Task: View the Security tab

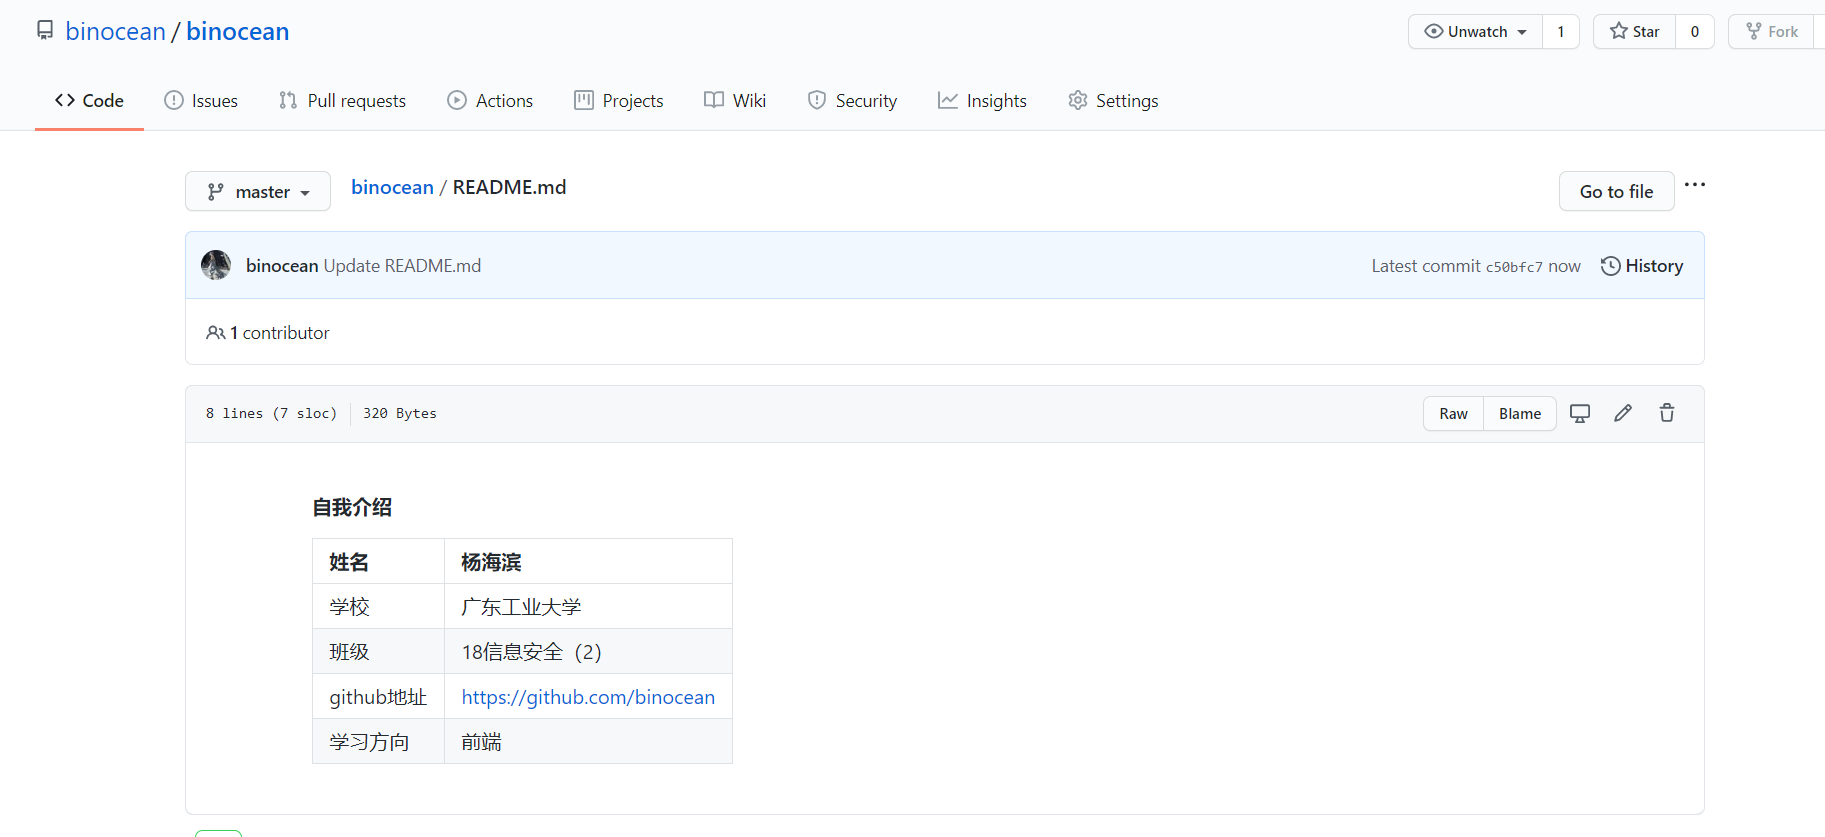Action: pos(852,101)
